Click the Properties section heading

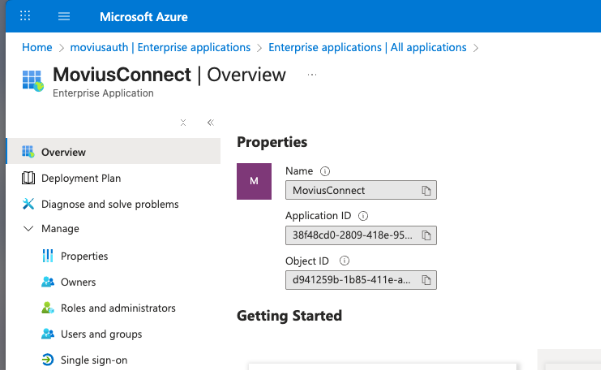coord(272,142)
